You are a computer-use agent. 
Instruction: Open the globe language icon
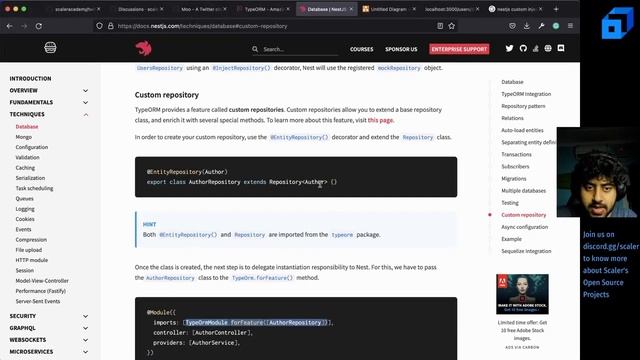(548, 48)
